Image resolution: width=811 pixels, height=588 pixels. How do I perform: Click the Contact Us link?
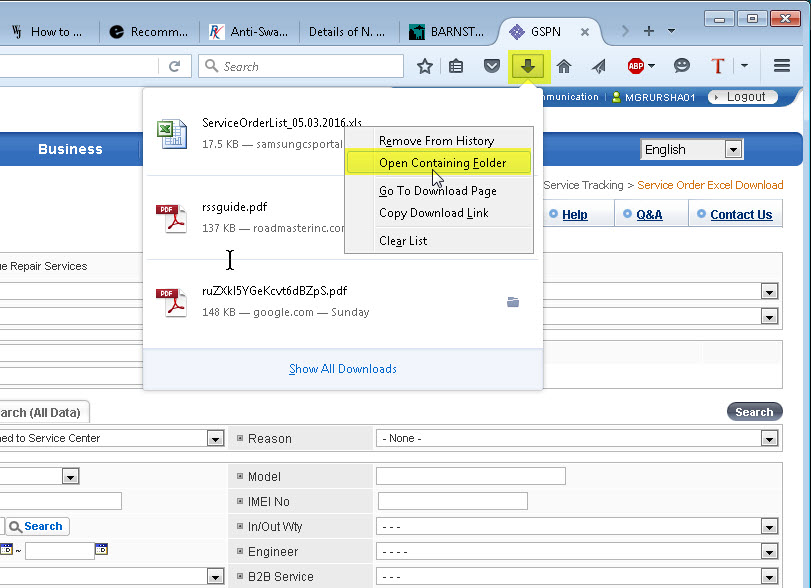point(740,215)
